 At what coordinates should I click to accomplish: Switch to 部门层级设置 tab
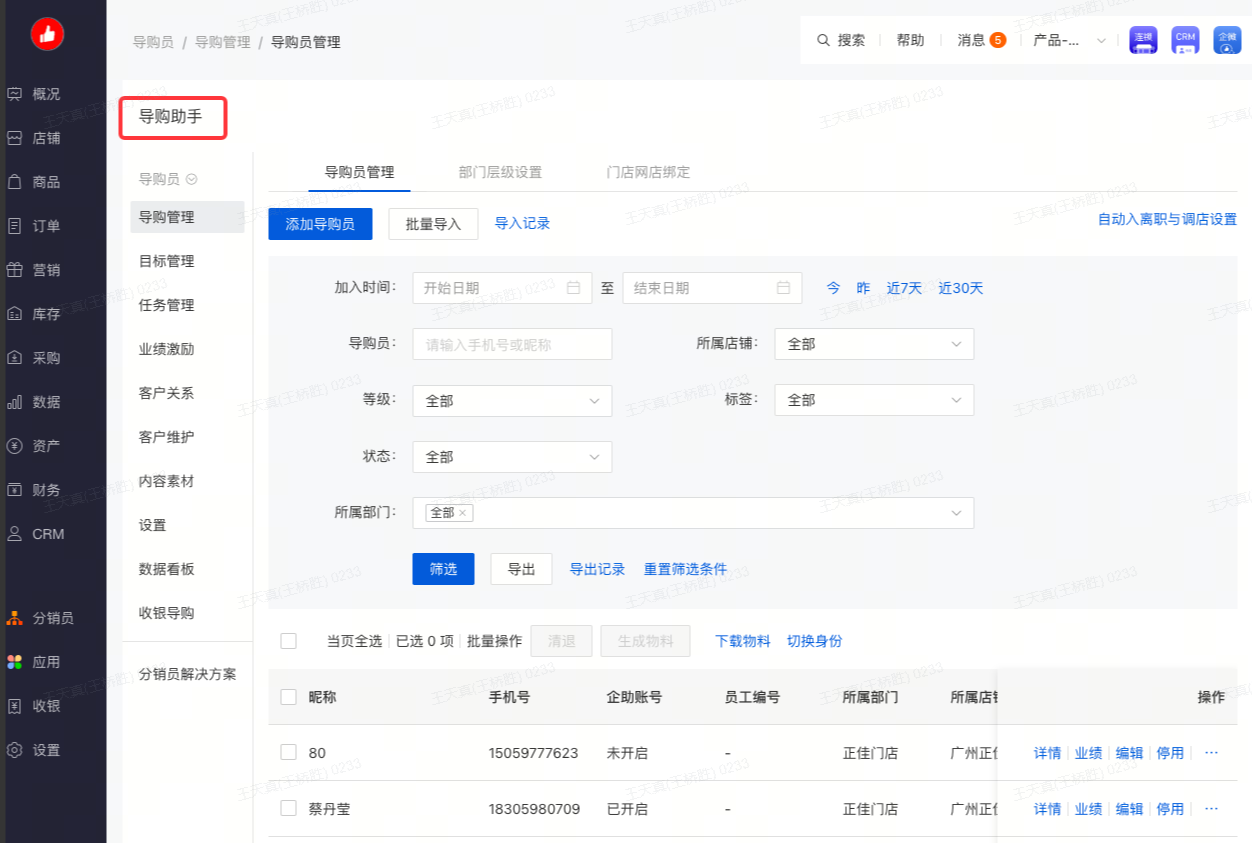coord(500,172)
